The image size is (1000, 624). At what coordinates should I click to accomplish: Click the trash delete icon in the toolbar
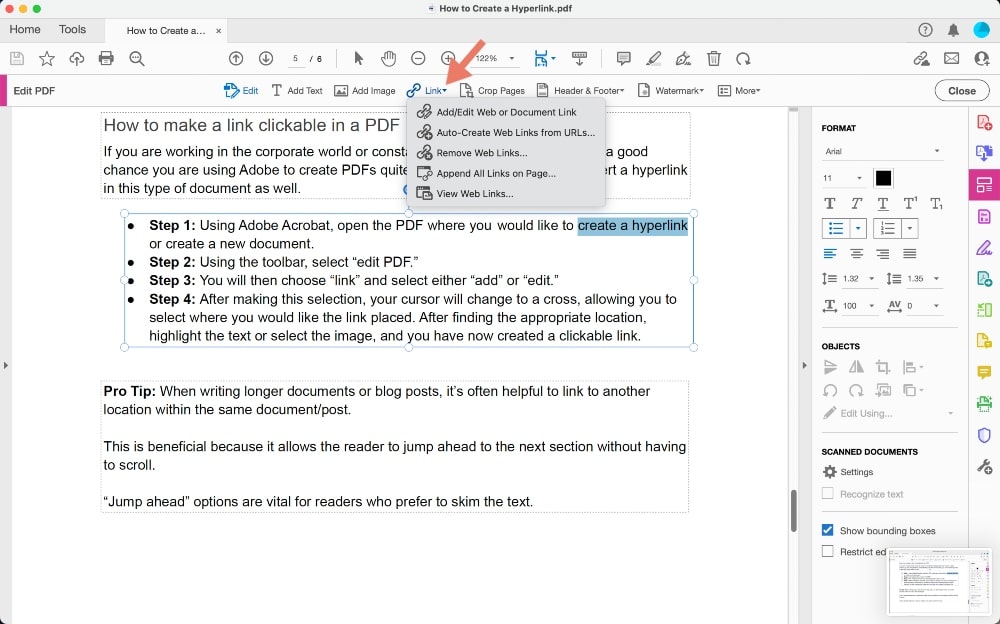[x=714, y=58]
